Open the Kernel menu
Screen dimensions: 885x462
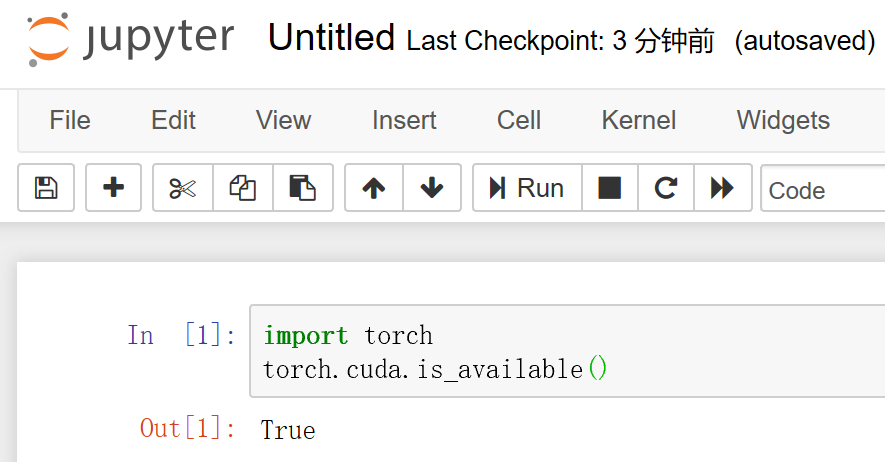click(x=638, y=120)
